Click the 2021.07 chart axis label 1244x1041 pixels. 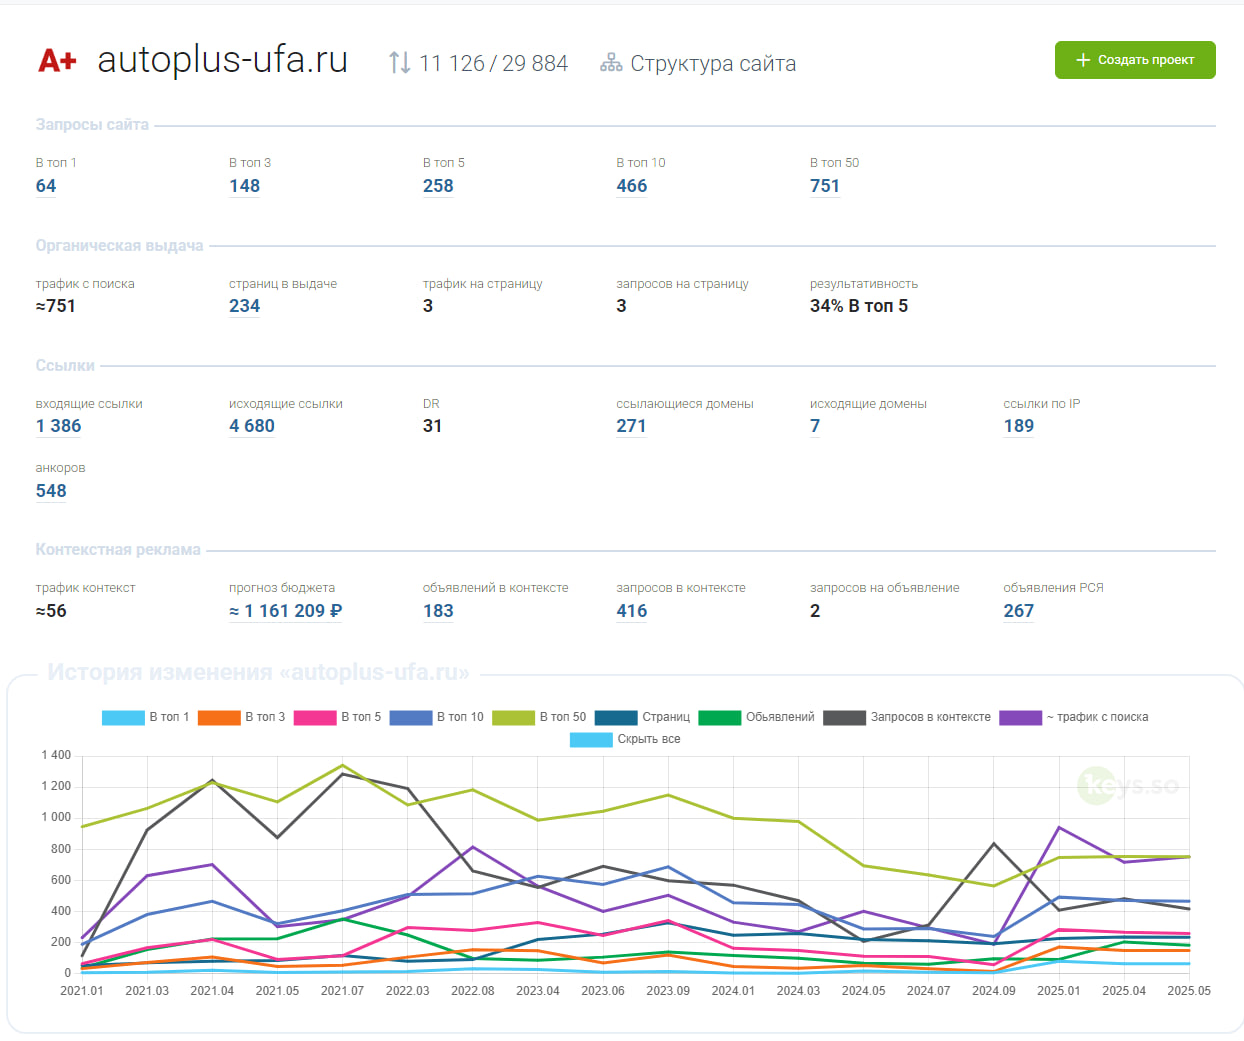[342, 991]
